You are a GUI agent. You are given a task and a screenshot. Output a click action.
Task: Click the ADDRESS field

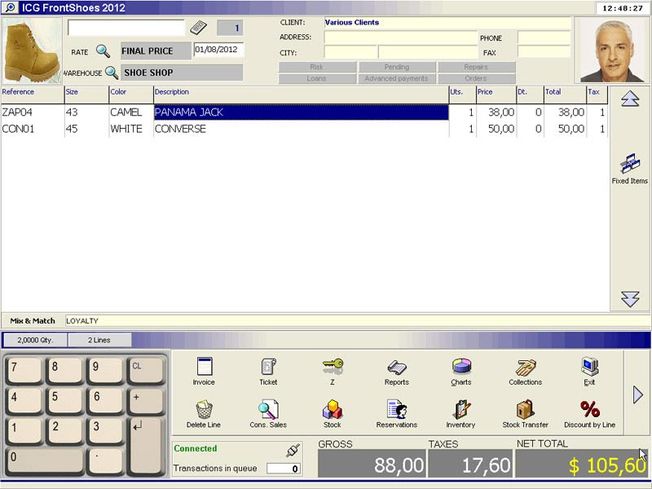click(x=400, y=37)
